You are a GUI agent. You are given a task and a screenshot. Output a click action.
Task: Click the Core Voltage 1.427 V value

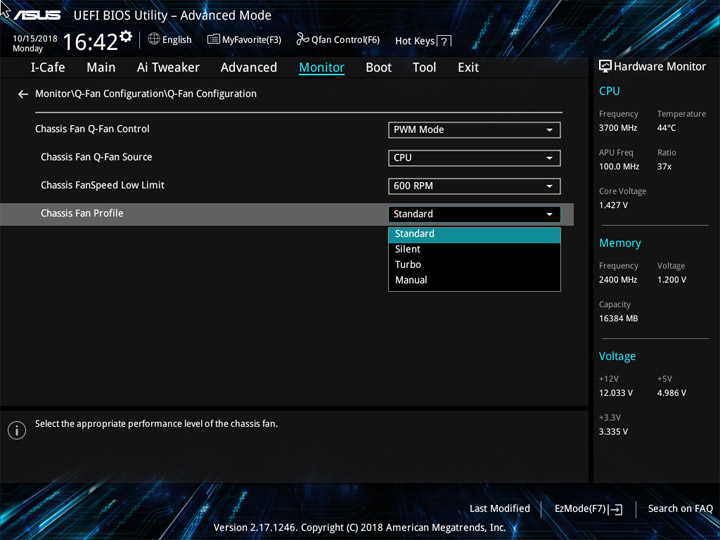(x=613, y=205)
